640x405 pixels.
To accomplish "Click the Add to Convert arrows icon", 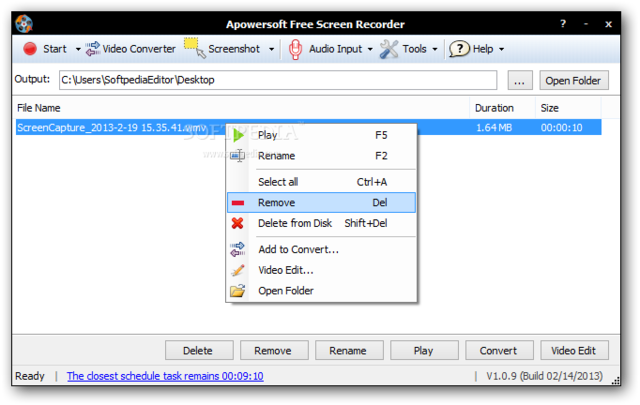I will click(238, 249).
